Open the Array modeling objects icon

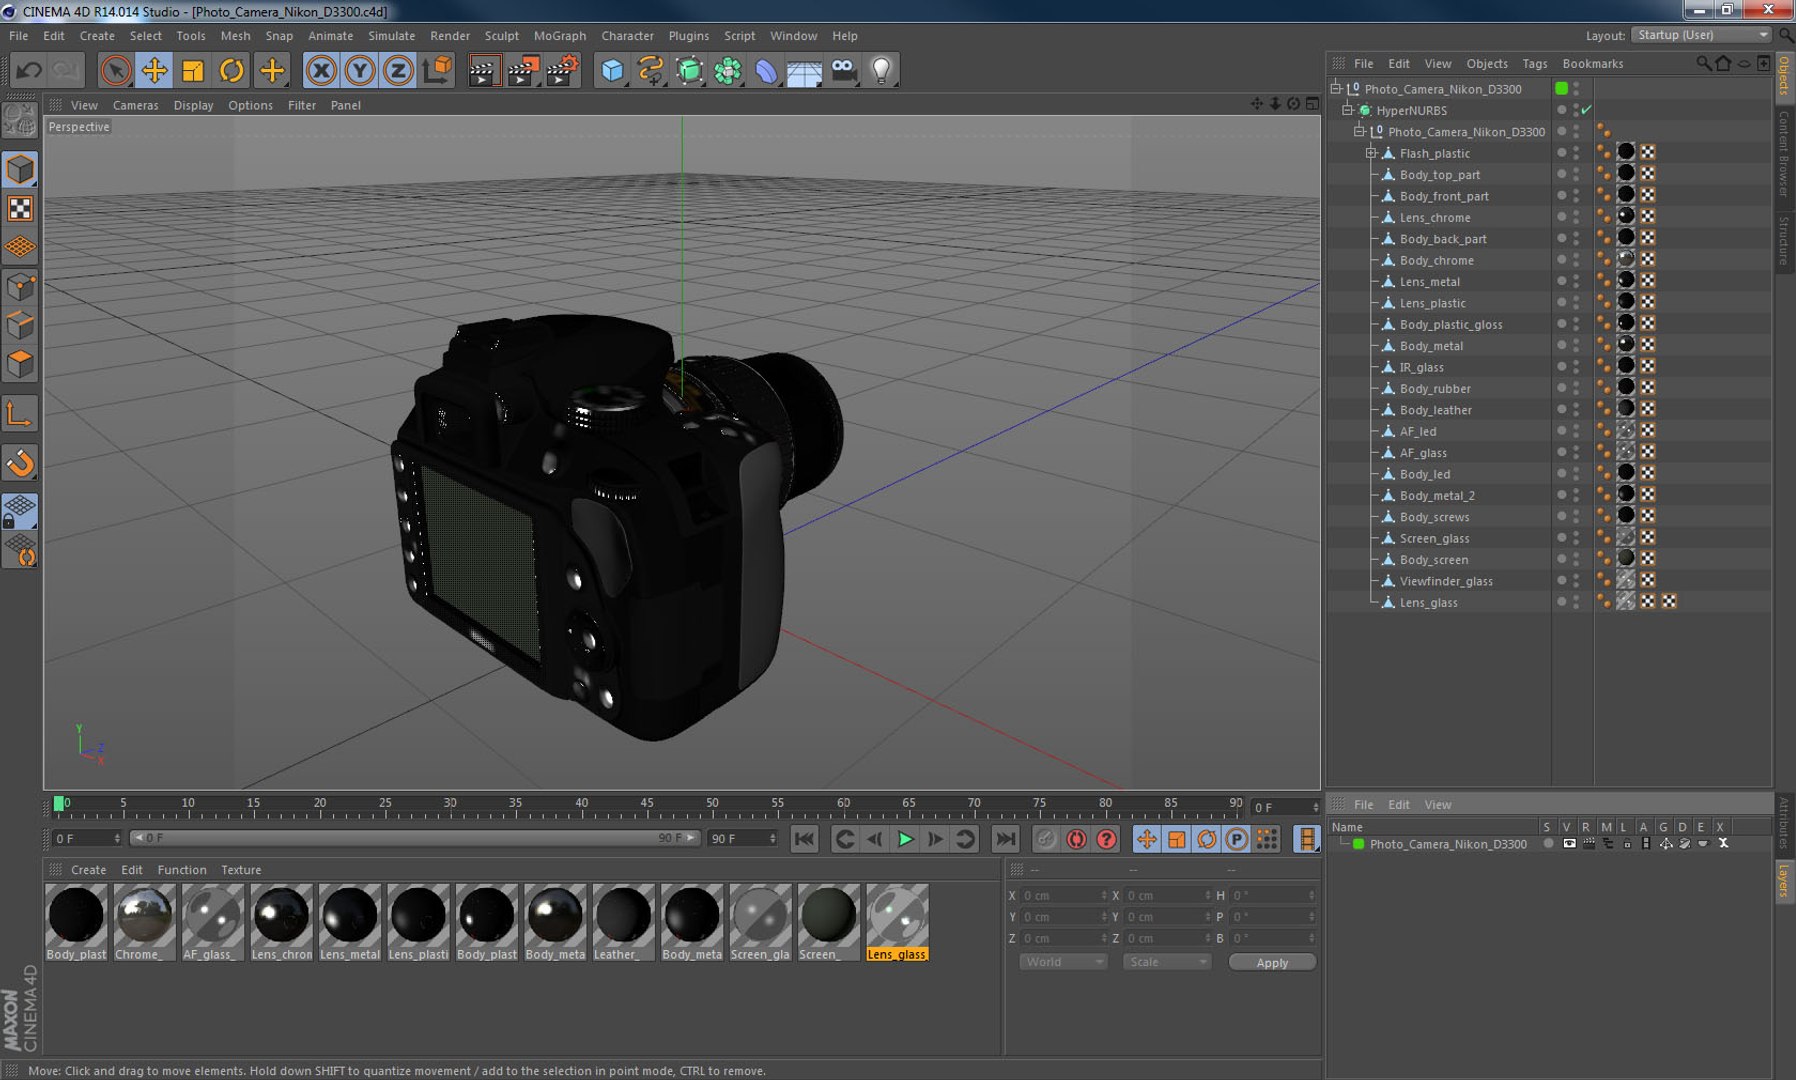[x=728, y=70]
